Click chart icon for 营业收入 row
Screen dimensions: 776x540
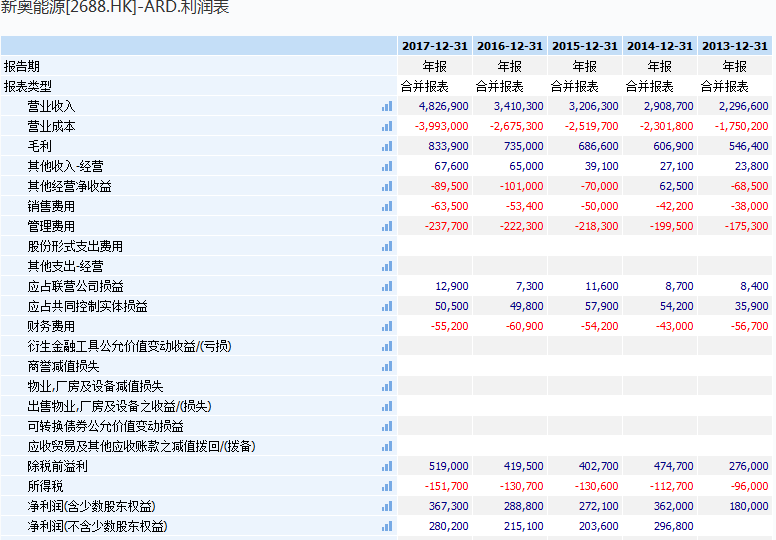point(386,106)
